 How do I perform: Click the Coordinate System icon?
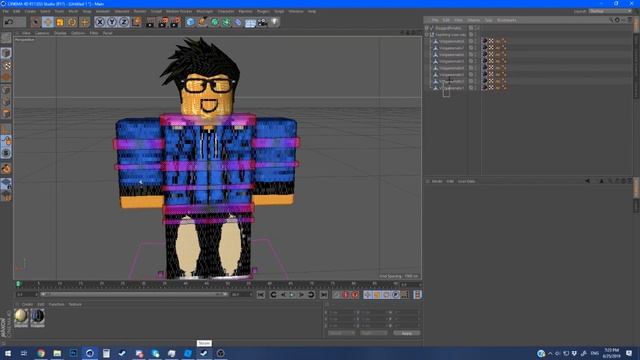137,22
